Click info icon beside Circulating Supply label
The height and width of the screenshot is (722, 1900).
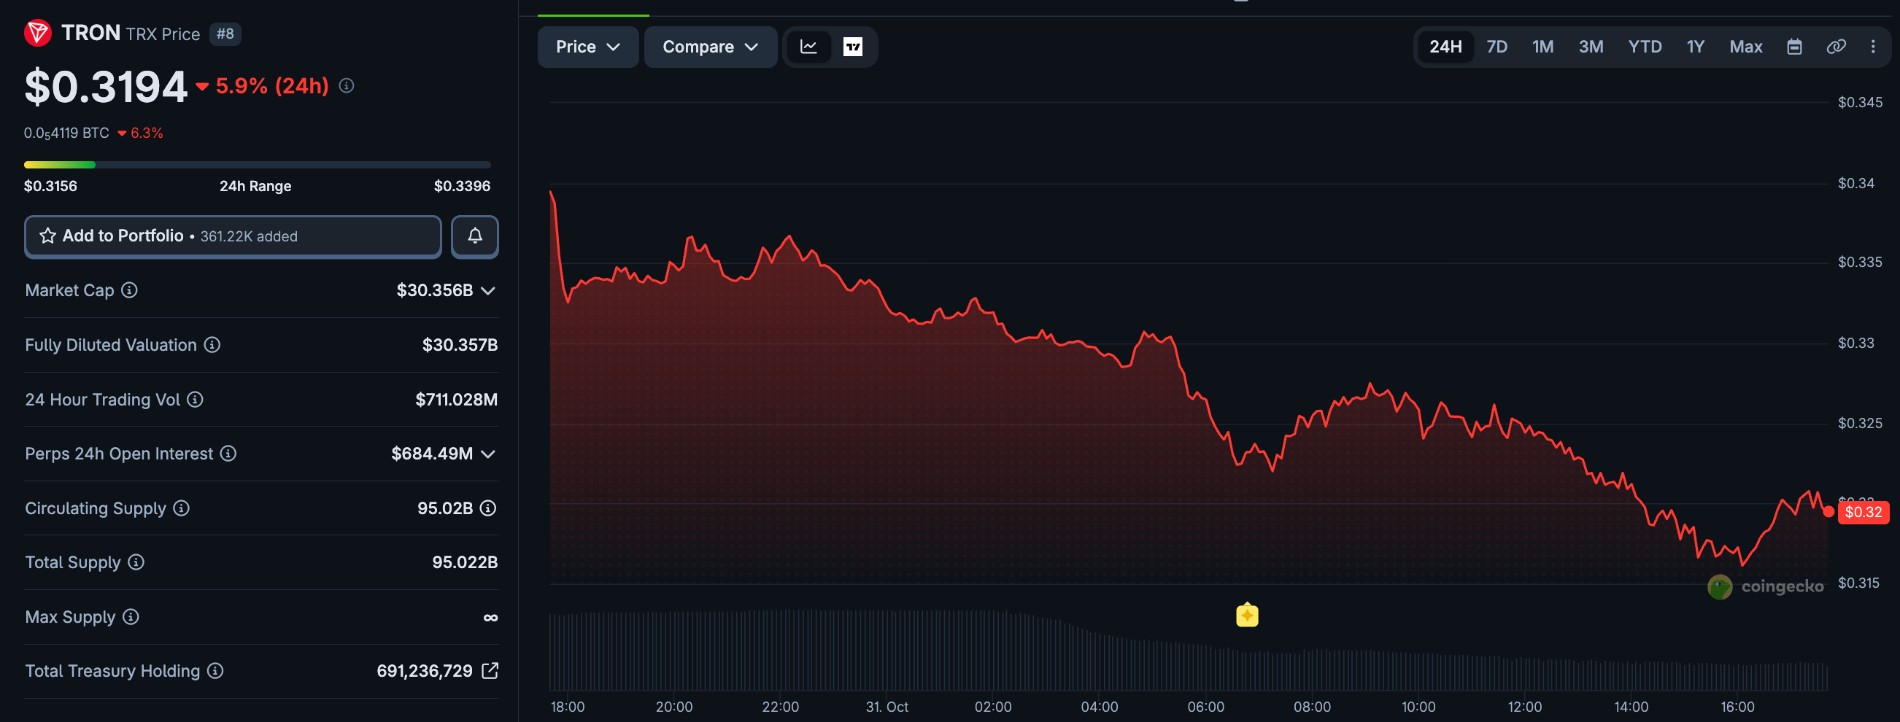click(x=181, y=508)
